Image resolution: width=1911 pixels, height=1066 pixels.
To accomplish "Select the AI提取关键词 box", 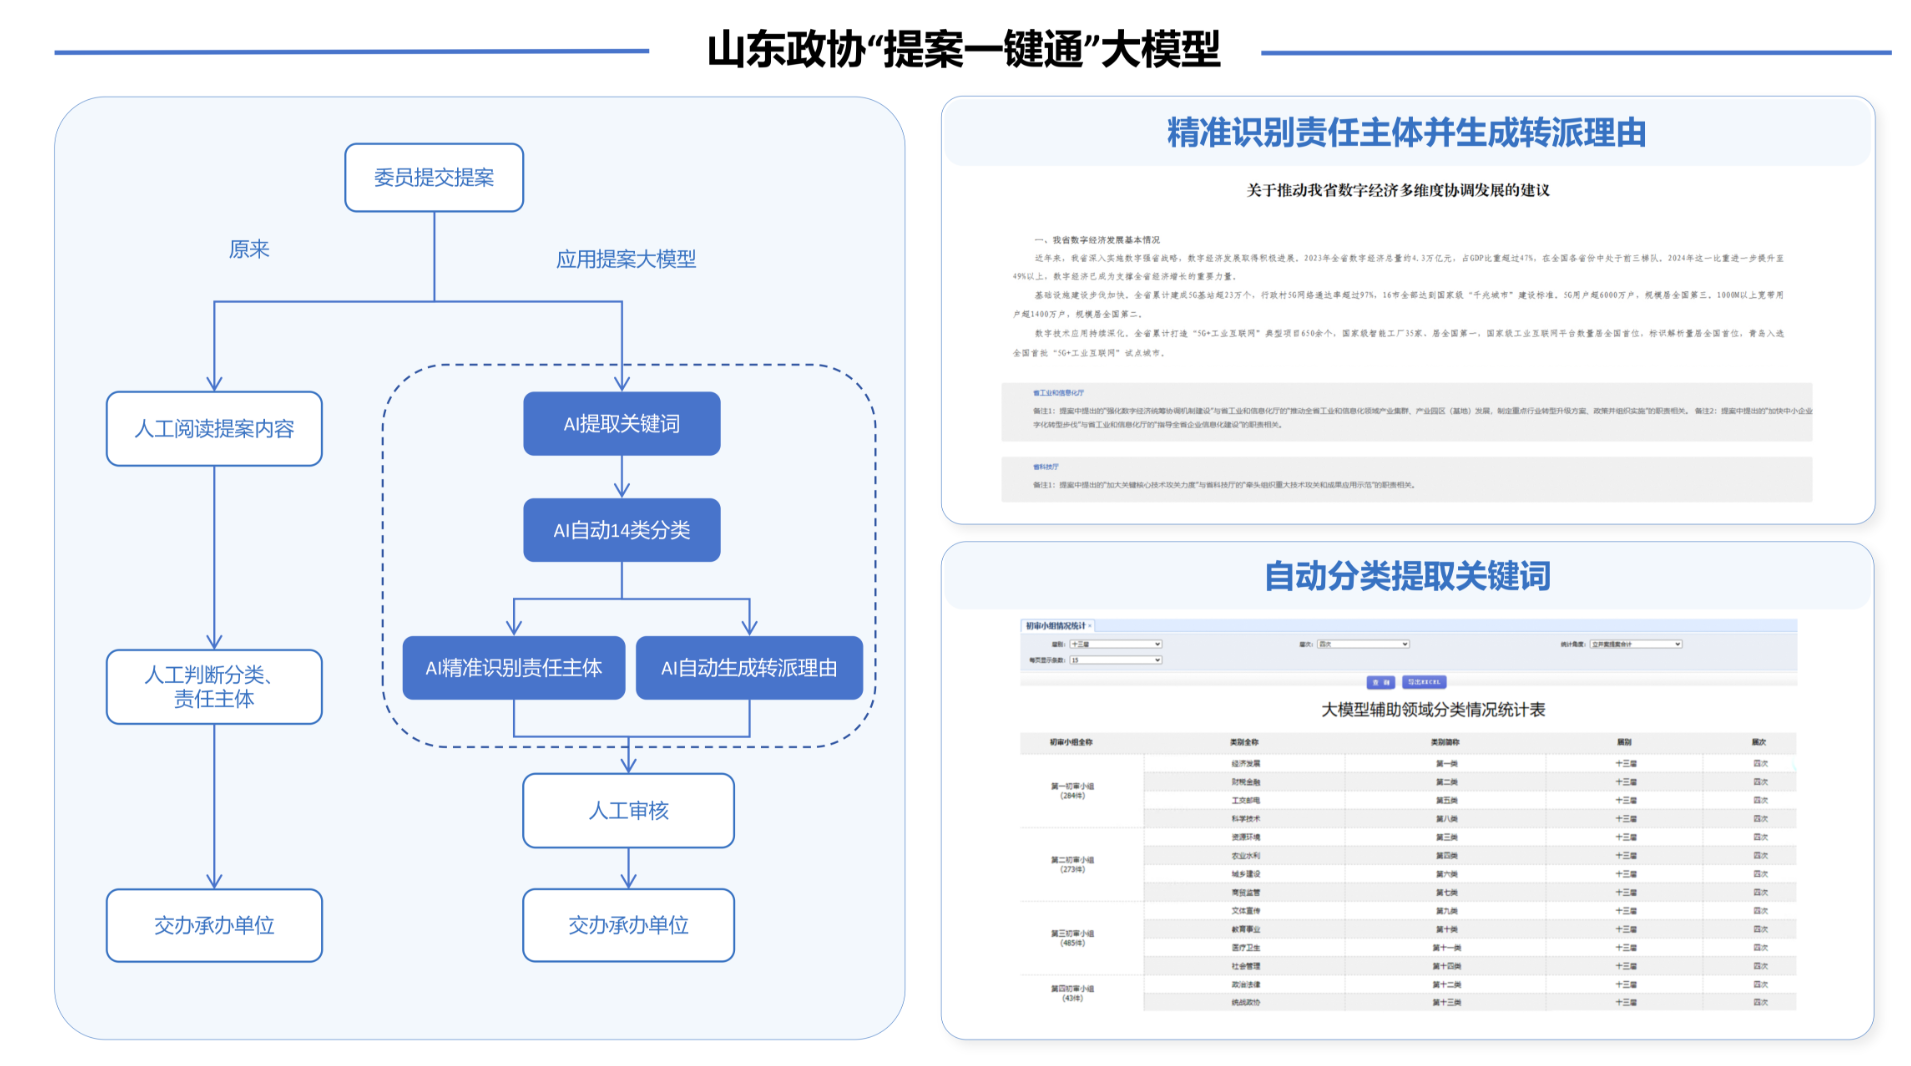I will click(x=621, y=424).
